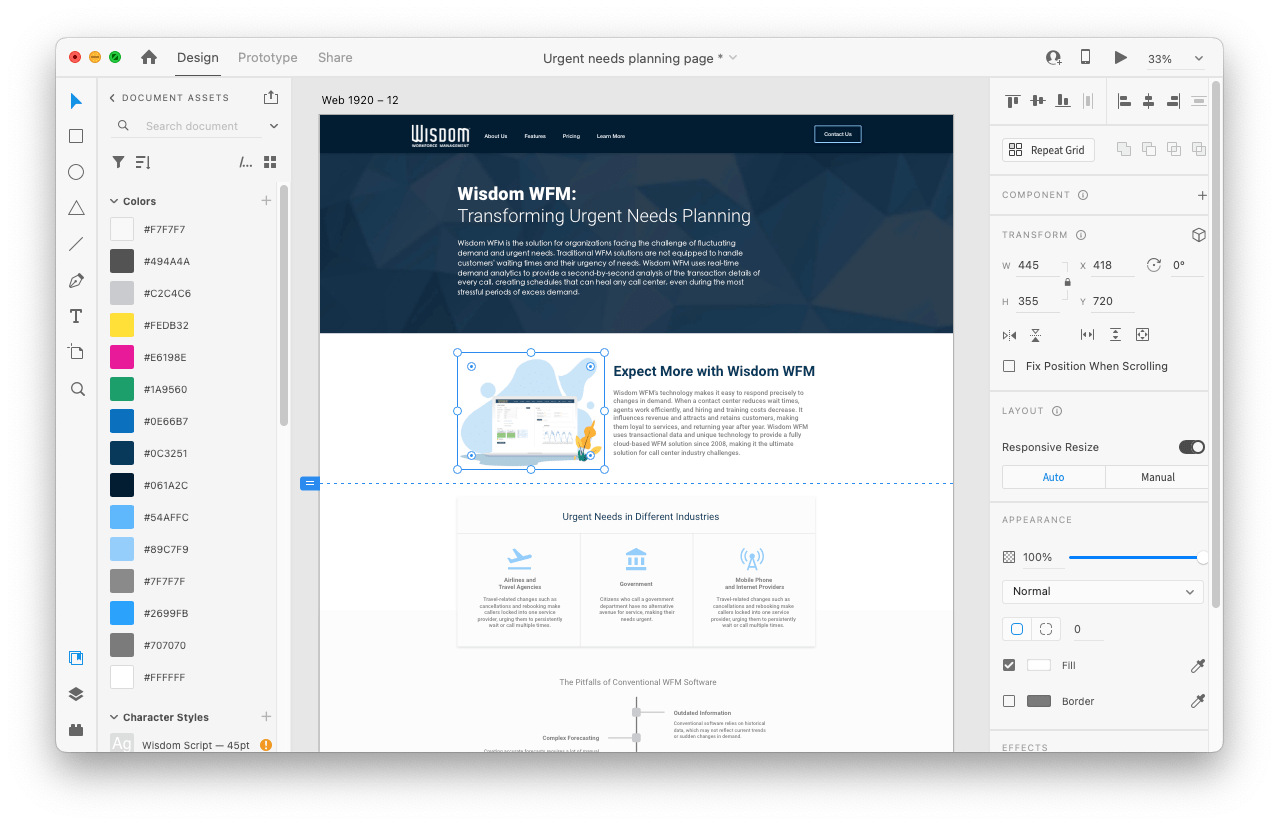Uncheck the Fill checkbox

(1009, 665)
